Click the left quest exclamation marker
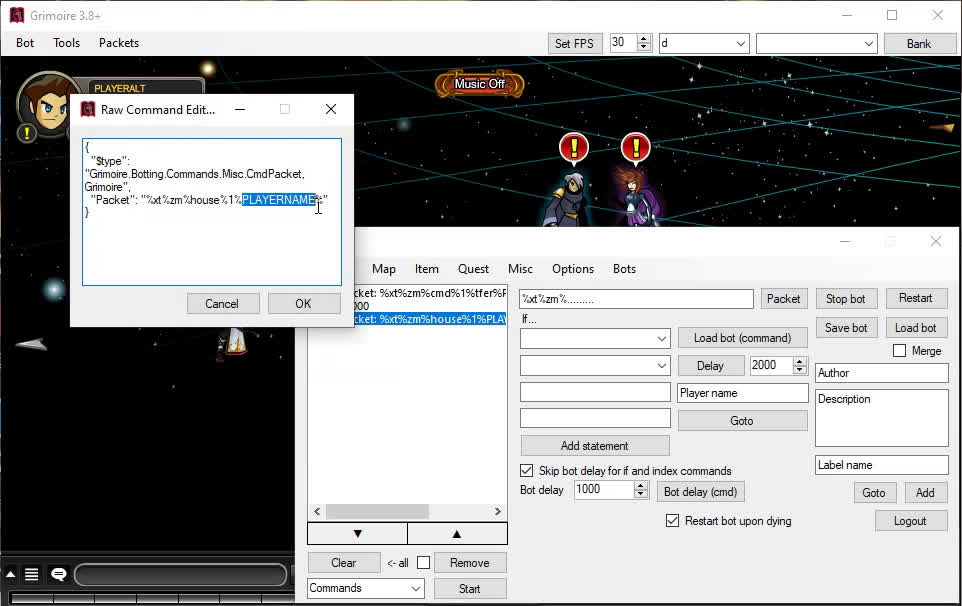962x606 pixels. click(574, 148)
